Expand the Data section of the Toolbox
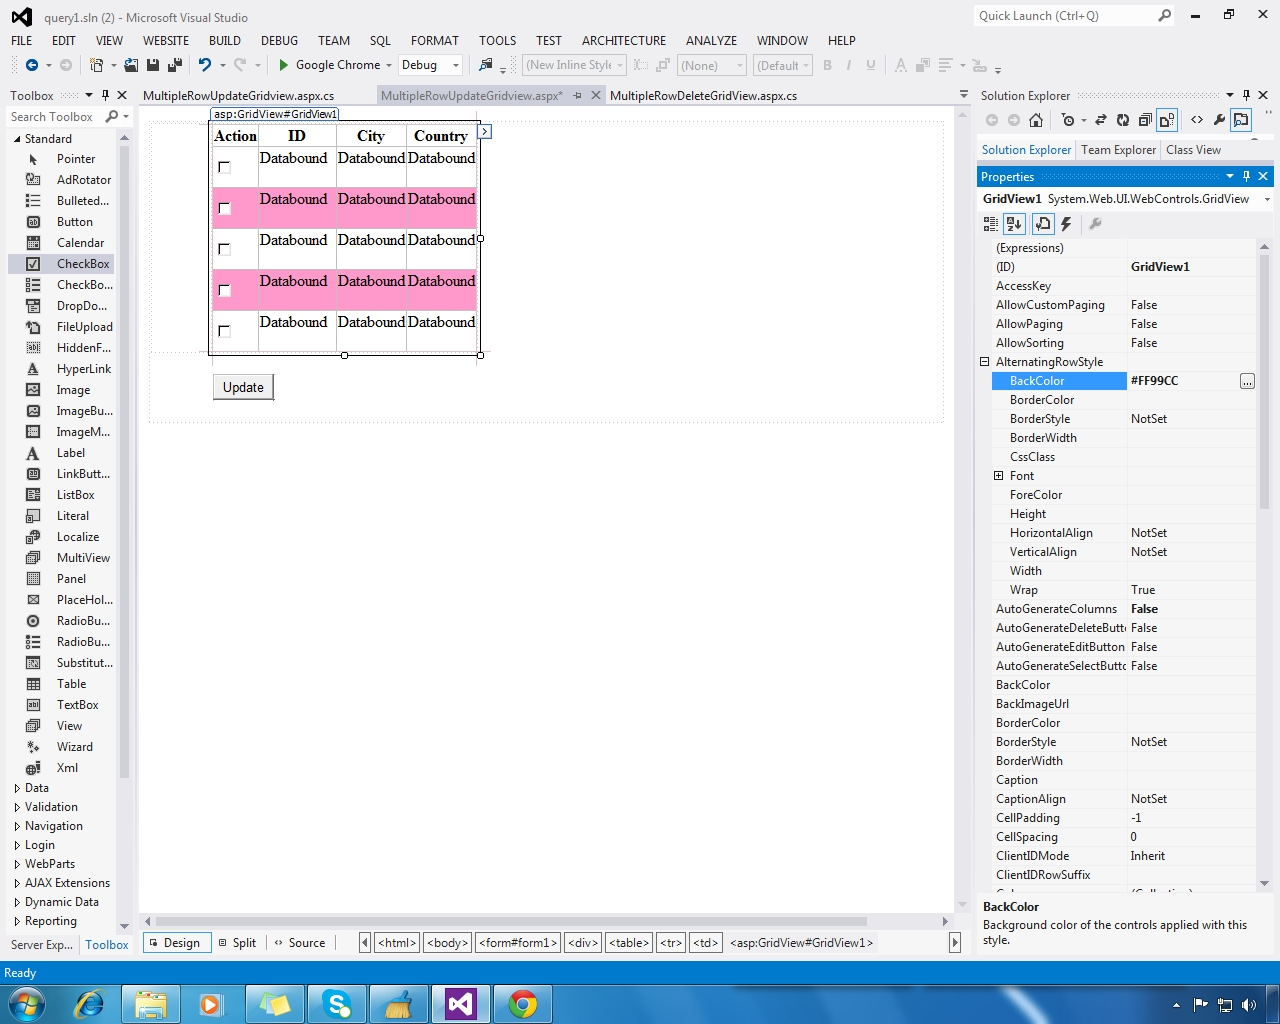 35,787
